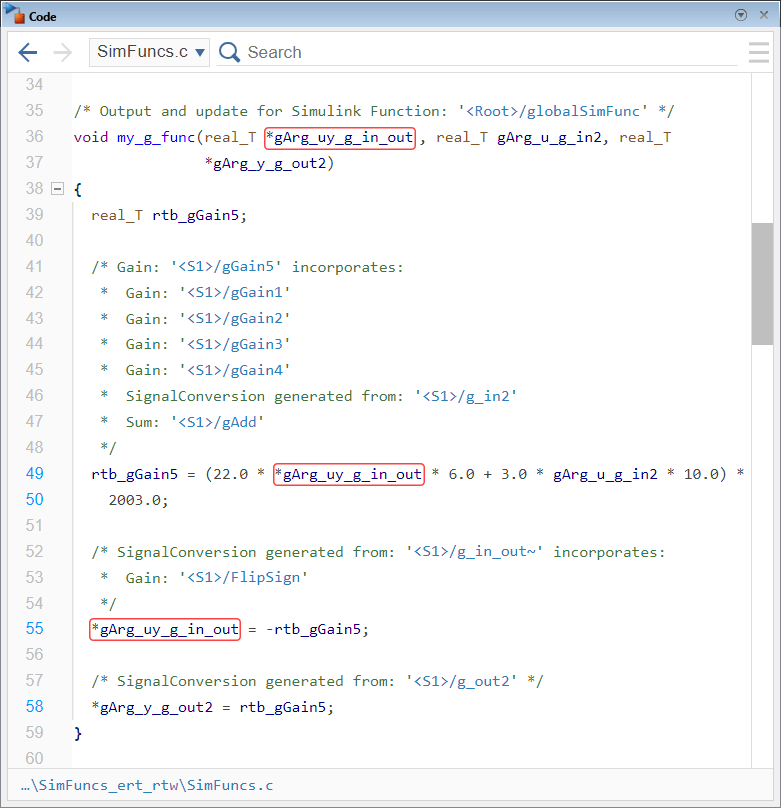
Task: Open the hamburger menu on the toolbar
Action: [x=758, y=52]
